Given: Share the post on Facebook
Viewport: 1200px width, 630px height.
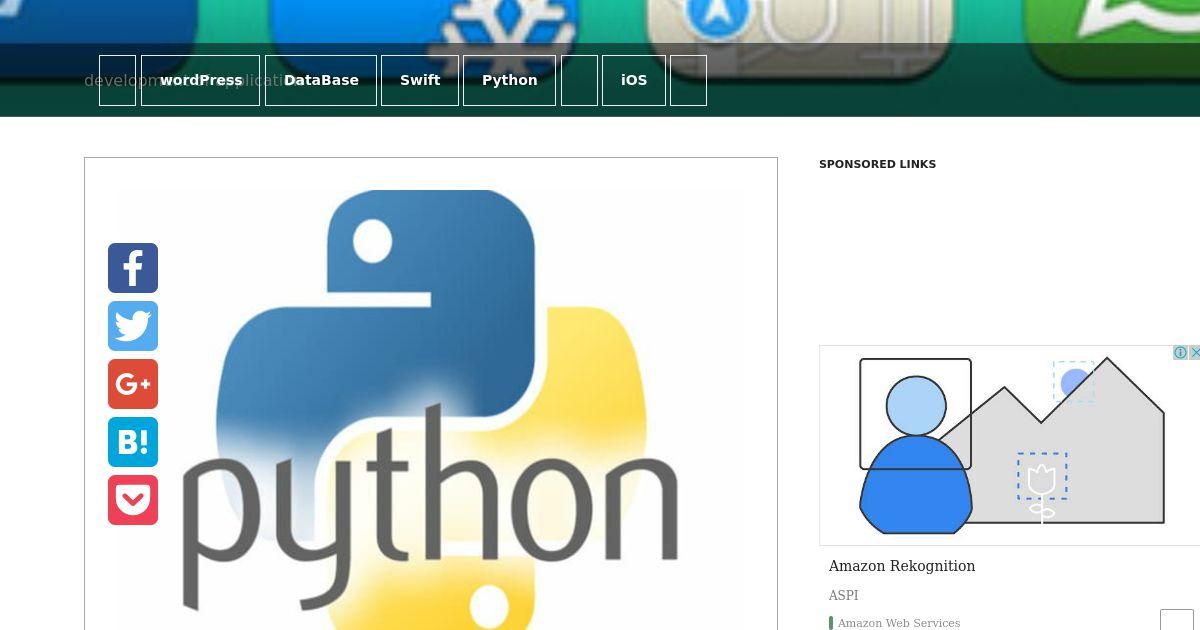Looking at the screenshot, I should (x=133, y=268).
